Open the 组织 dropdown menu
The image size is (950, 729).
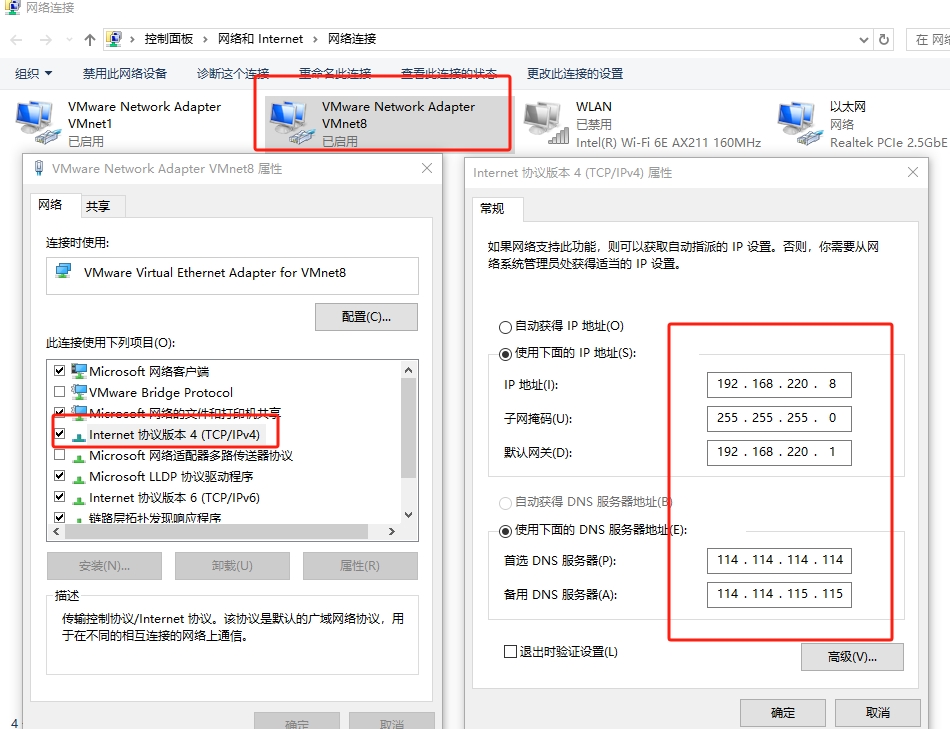coord(34,73)
